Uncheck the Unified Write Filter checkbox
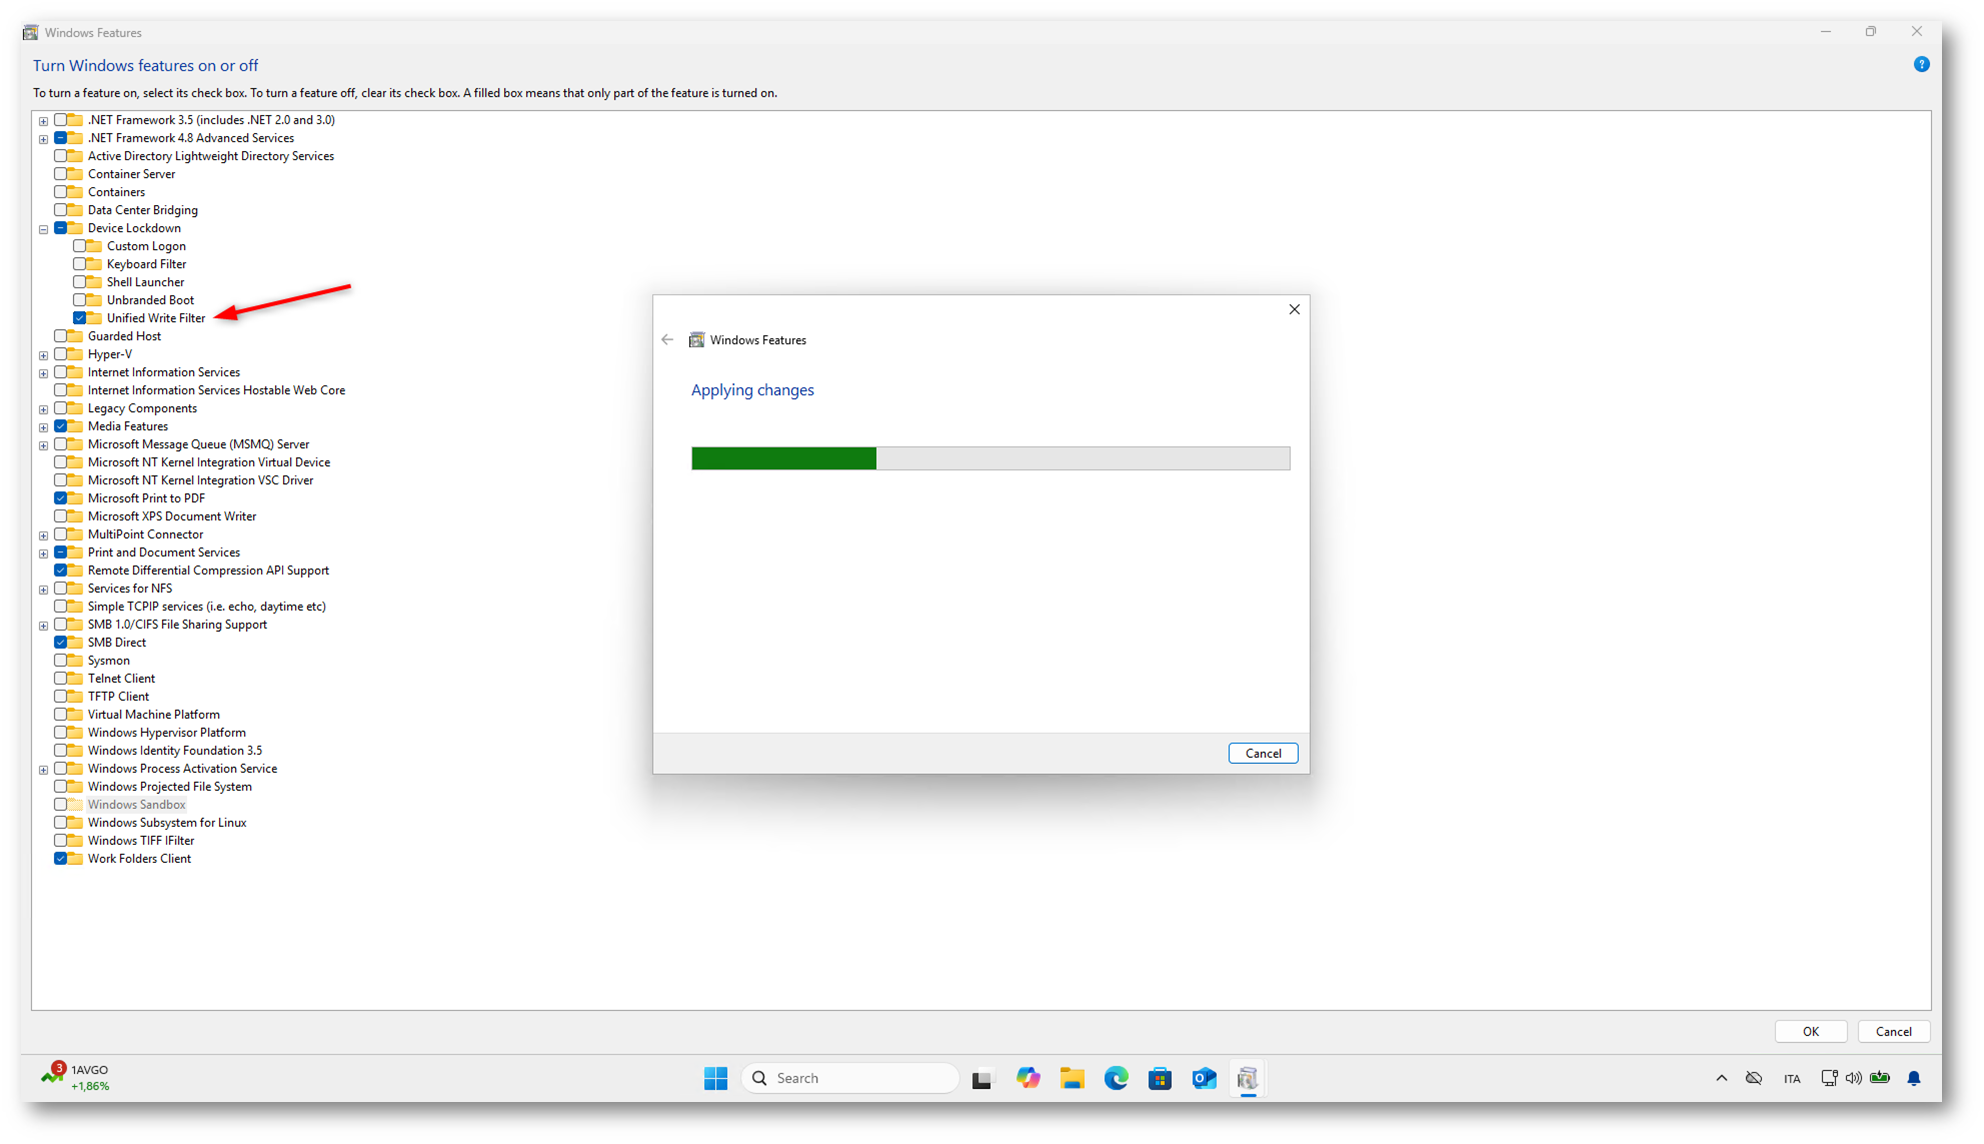This screenshot has width=1984, height=1144. coord(80,318)
